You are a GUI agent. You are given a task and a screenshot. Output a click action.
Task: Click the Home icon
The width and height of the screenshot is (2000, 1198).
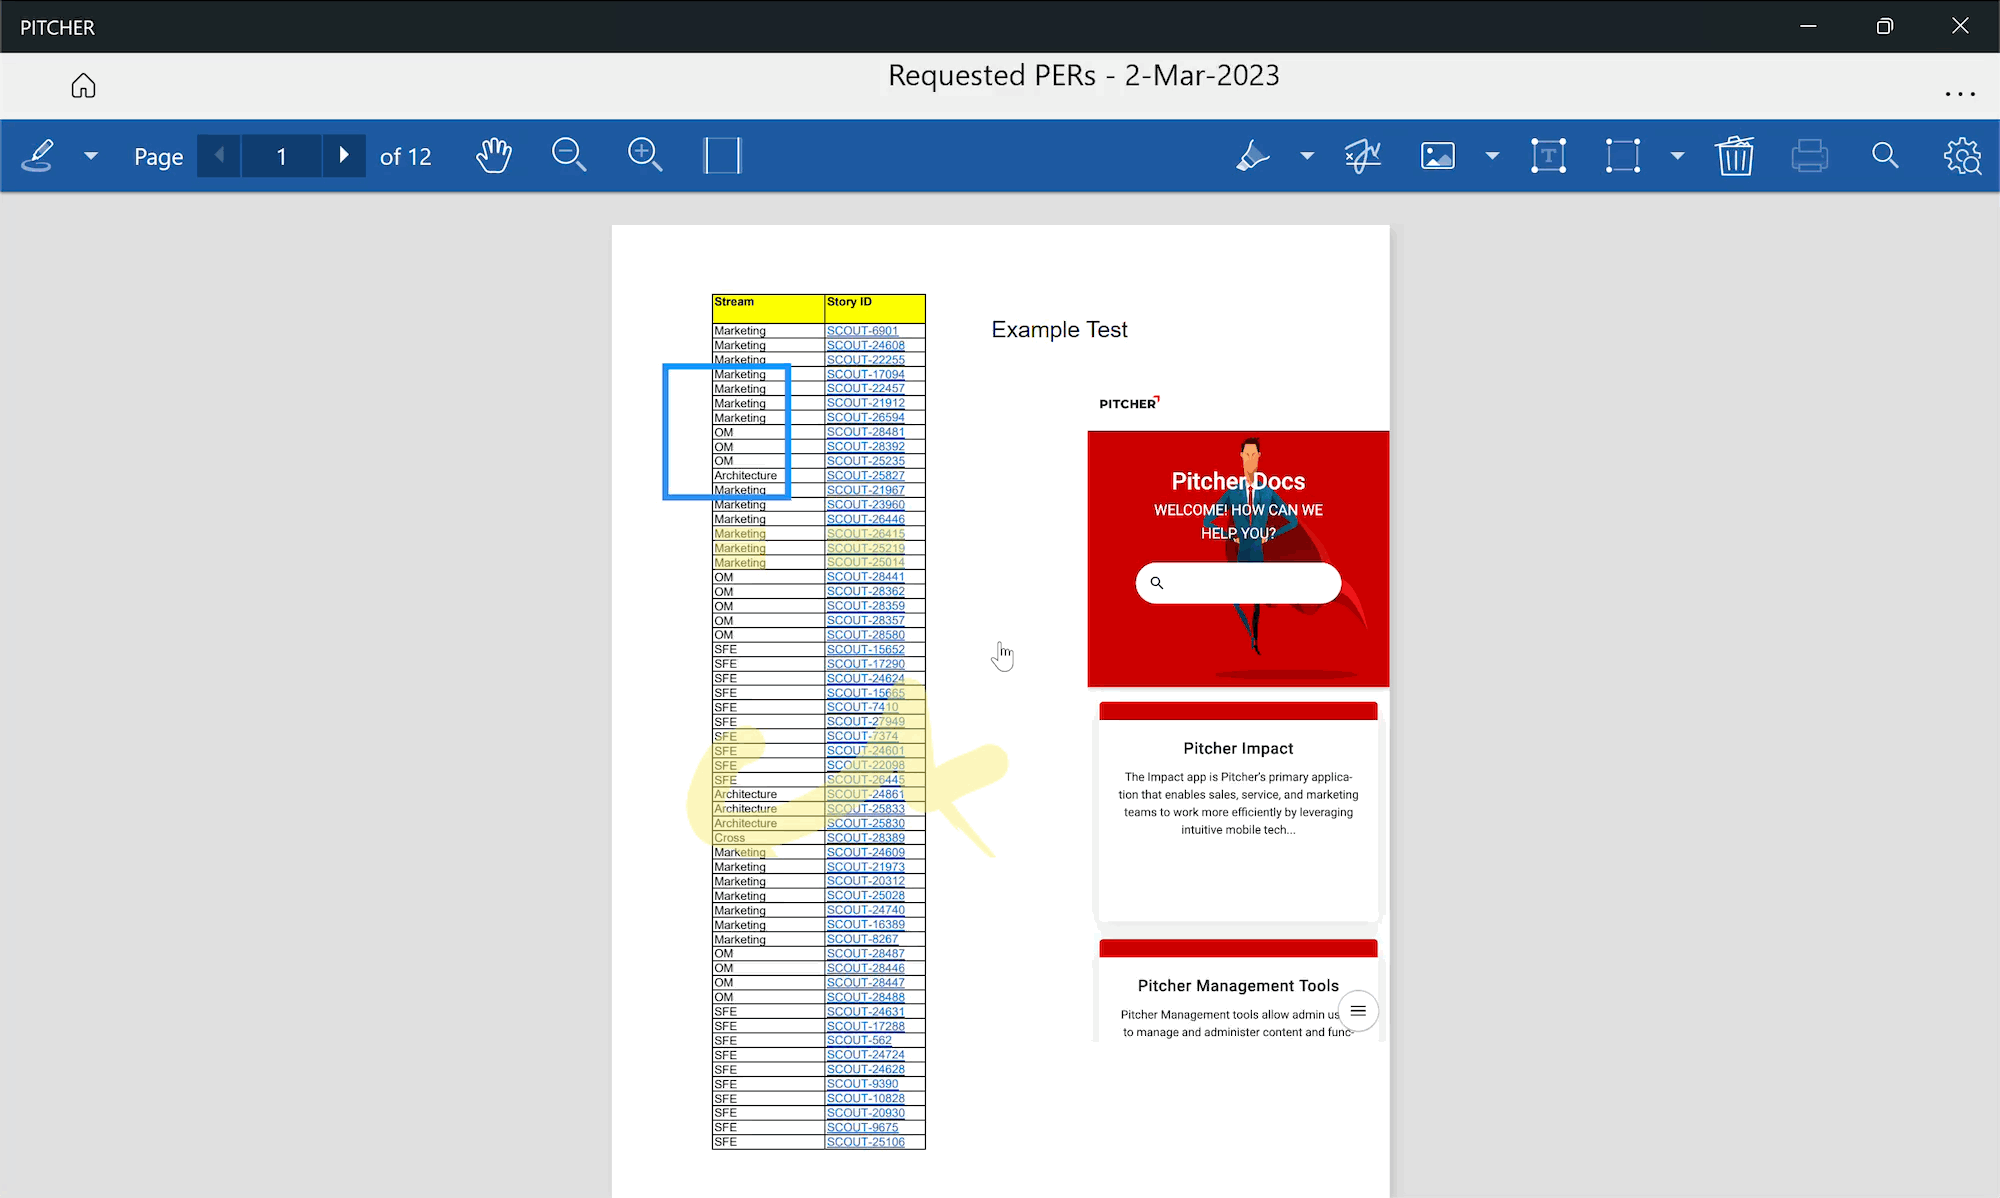coord(83,86)
